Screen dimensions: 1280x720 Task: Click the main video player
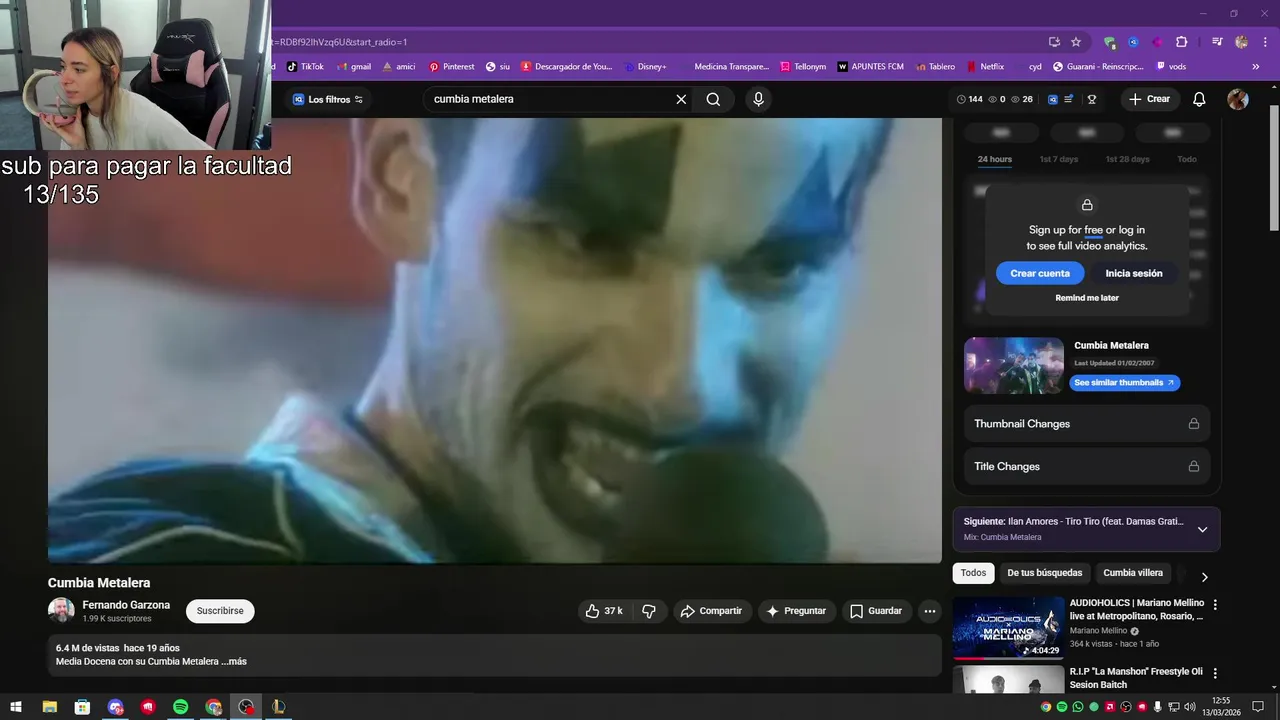495,340
